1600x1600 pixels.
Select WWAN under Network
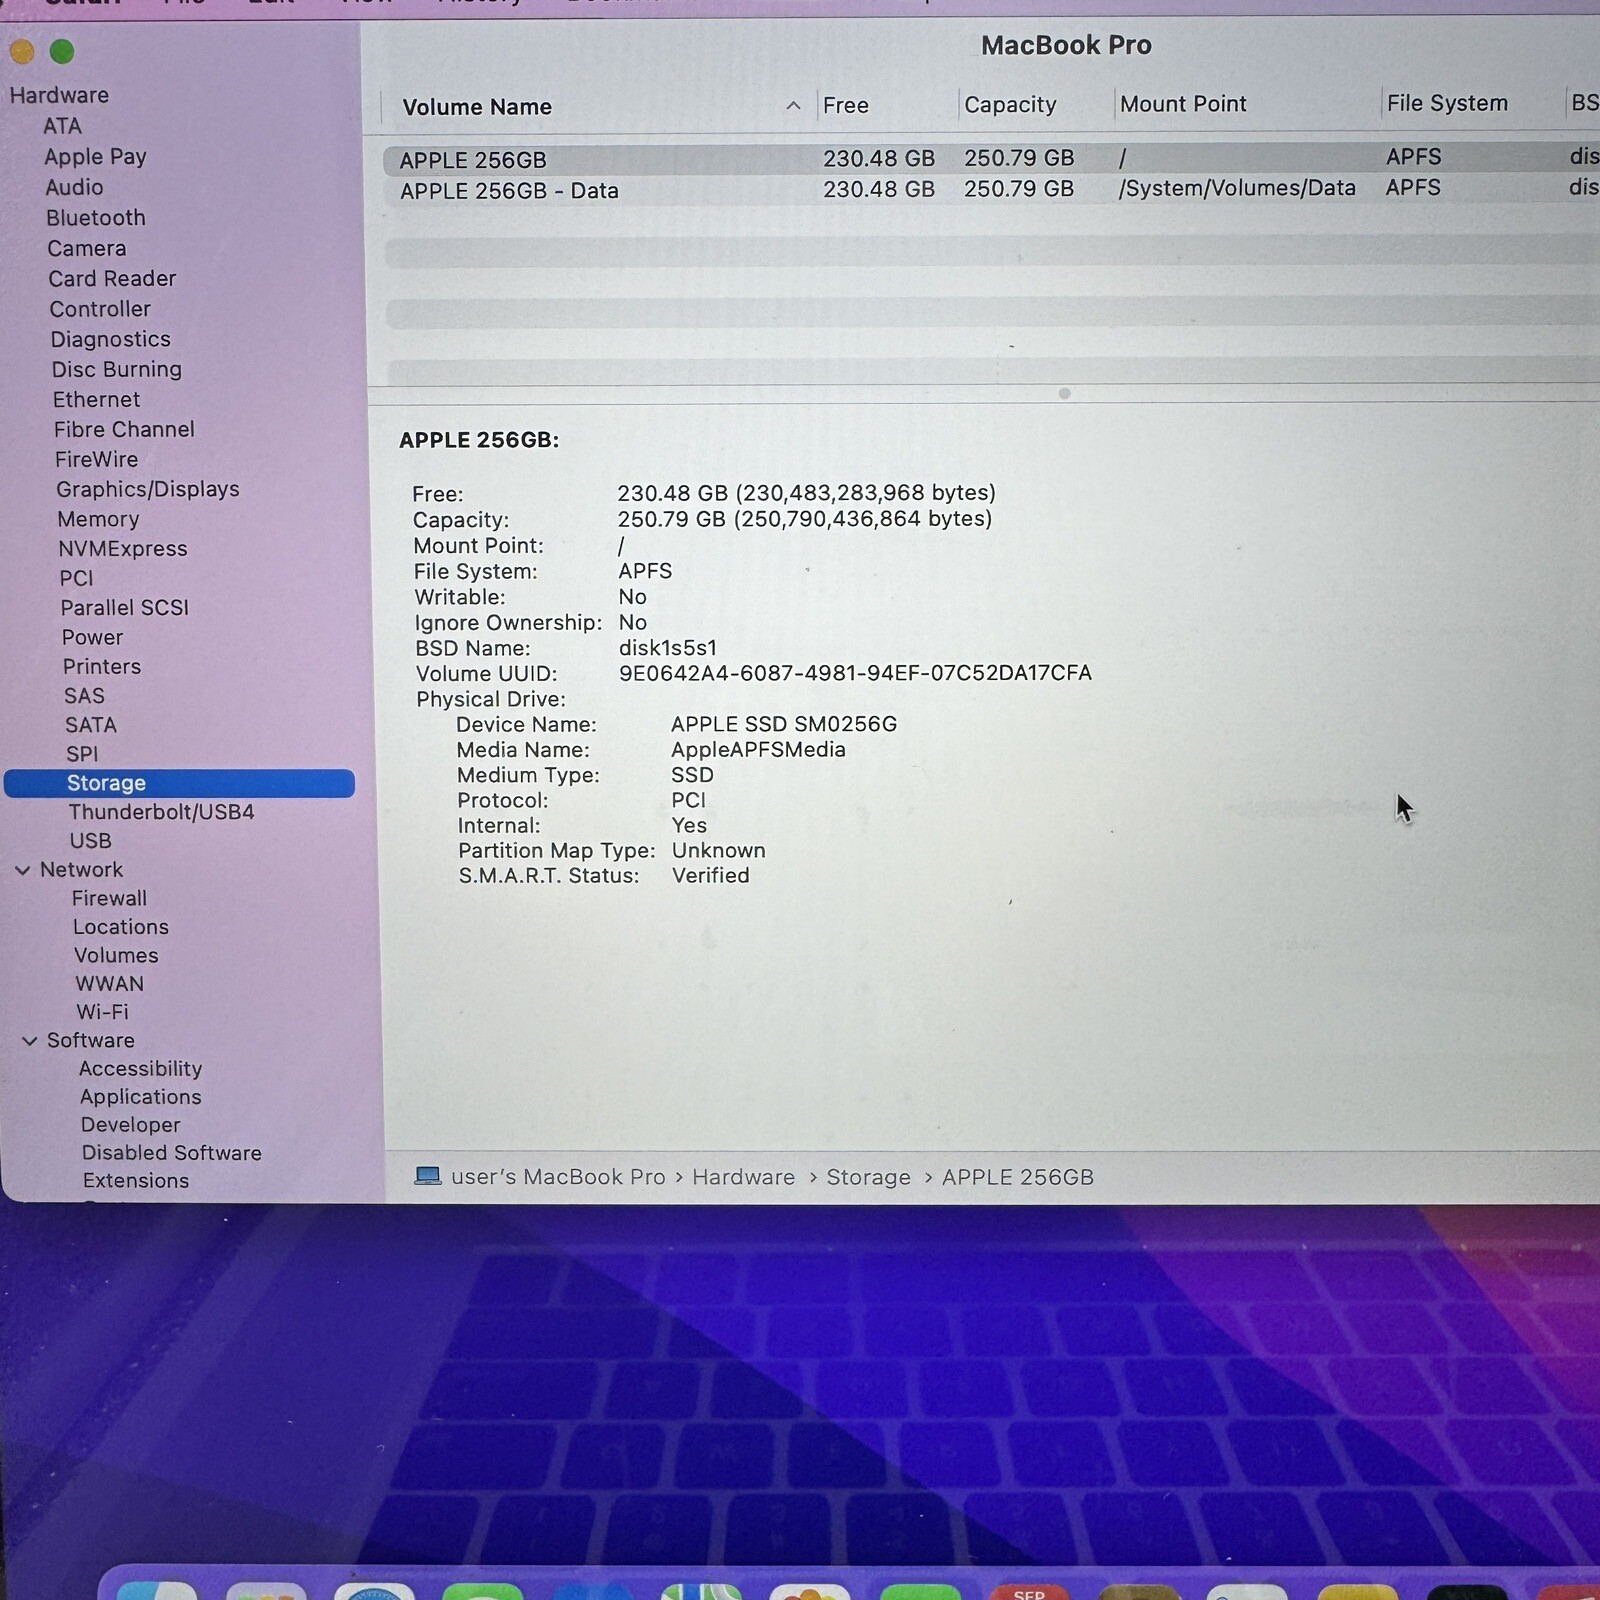110,984
